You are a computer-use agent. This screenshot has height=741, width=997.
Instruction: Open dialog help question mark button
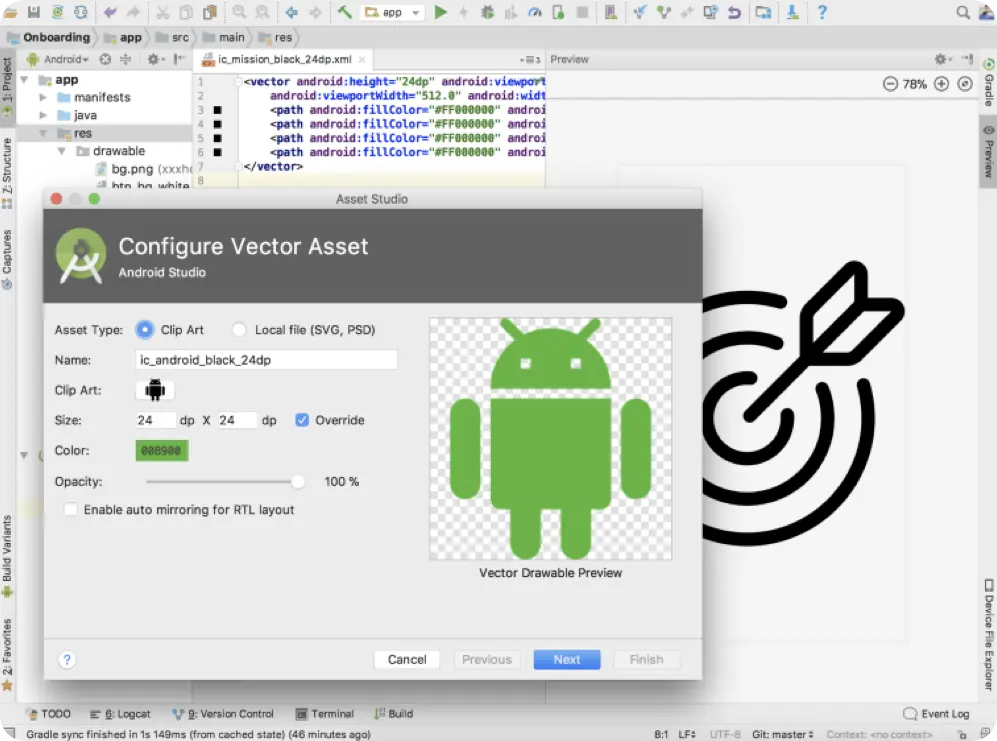point(67,660)
